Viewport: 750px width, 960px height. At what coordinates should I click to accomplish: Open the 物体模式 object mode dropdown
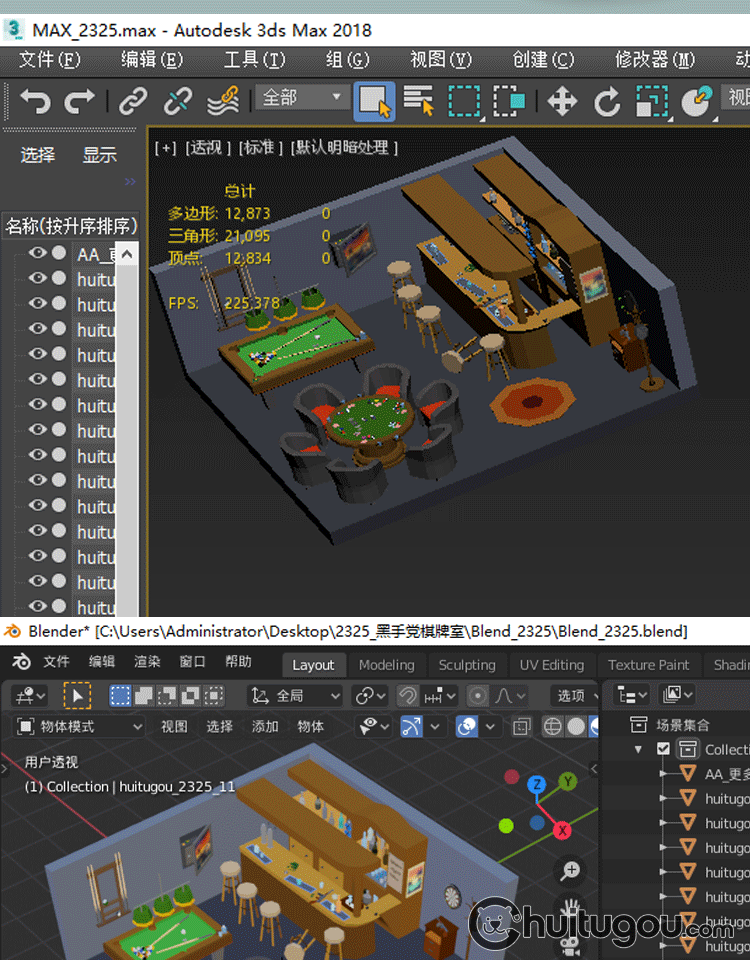pos(80,727)
